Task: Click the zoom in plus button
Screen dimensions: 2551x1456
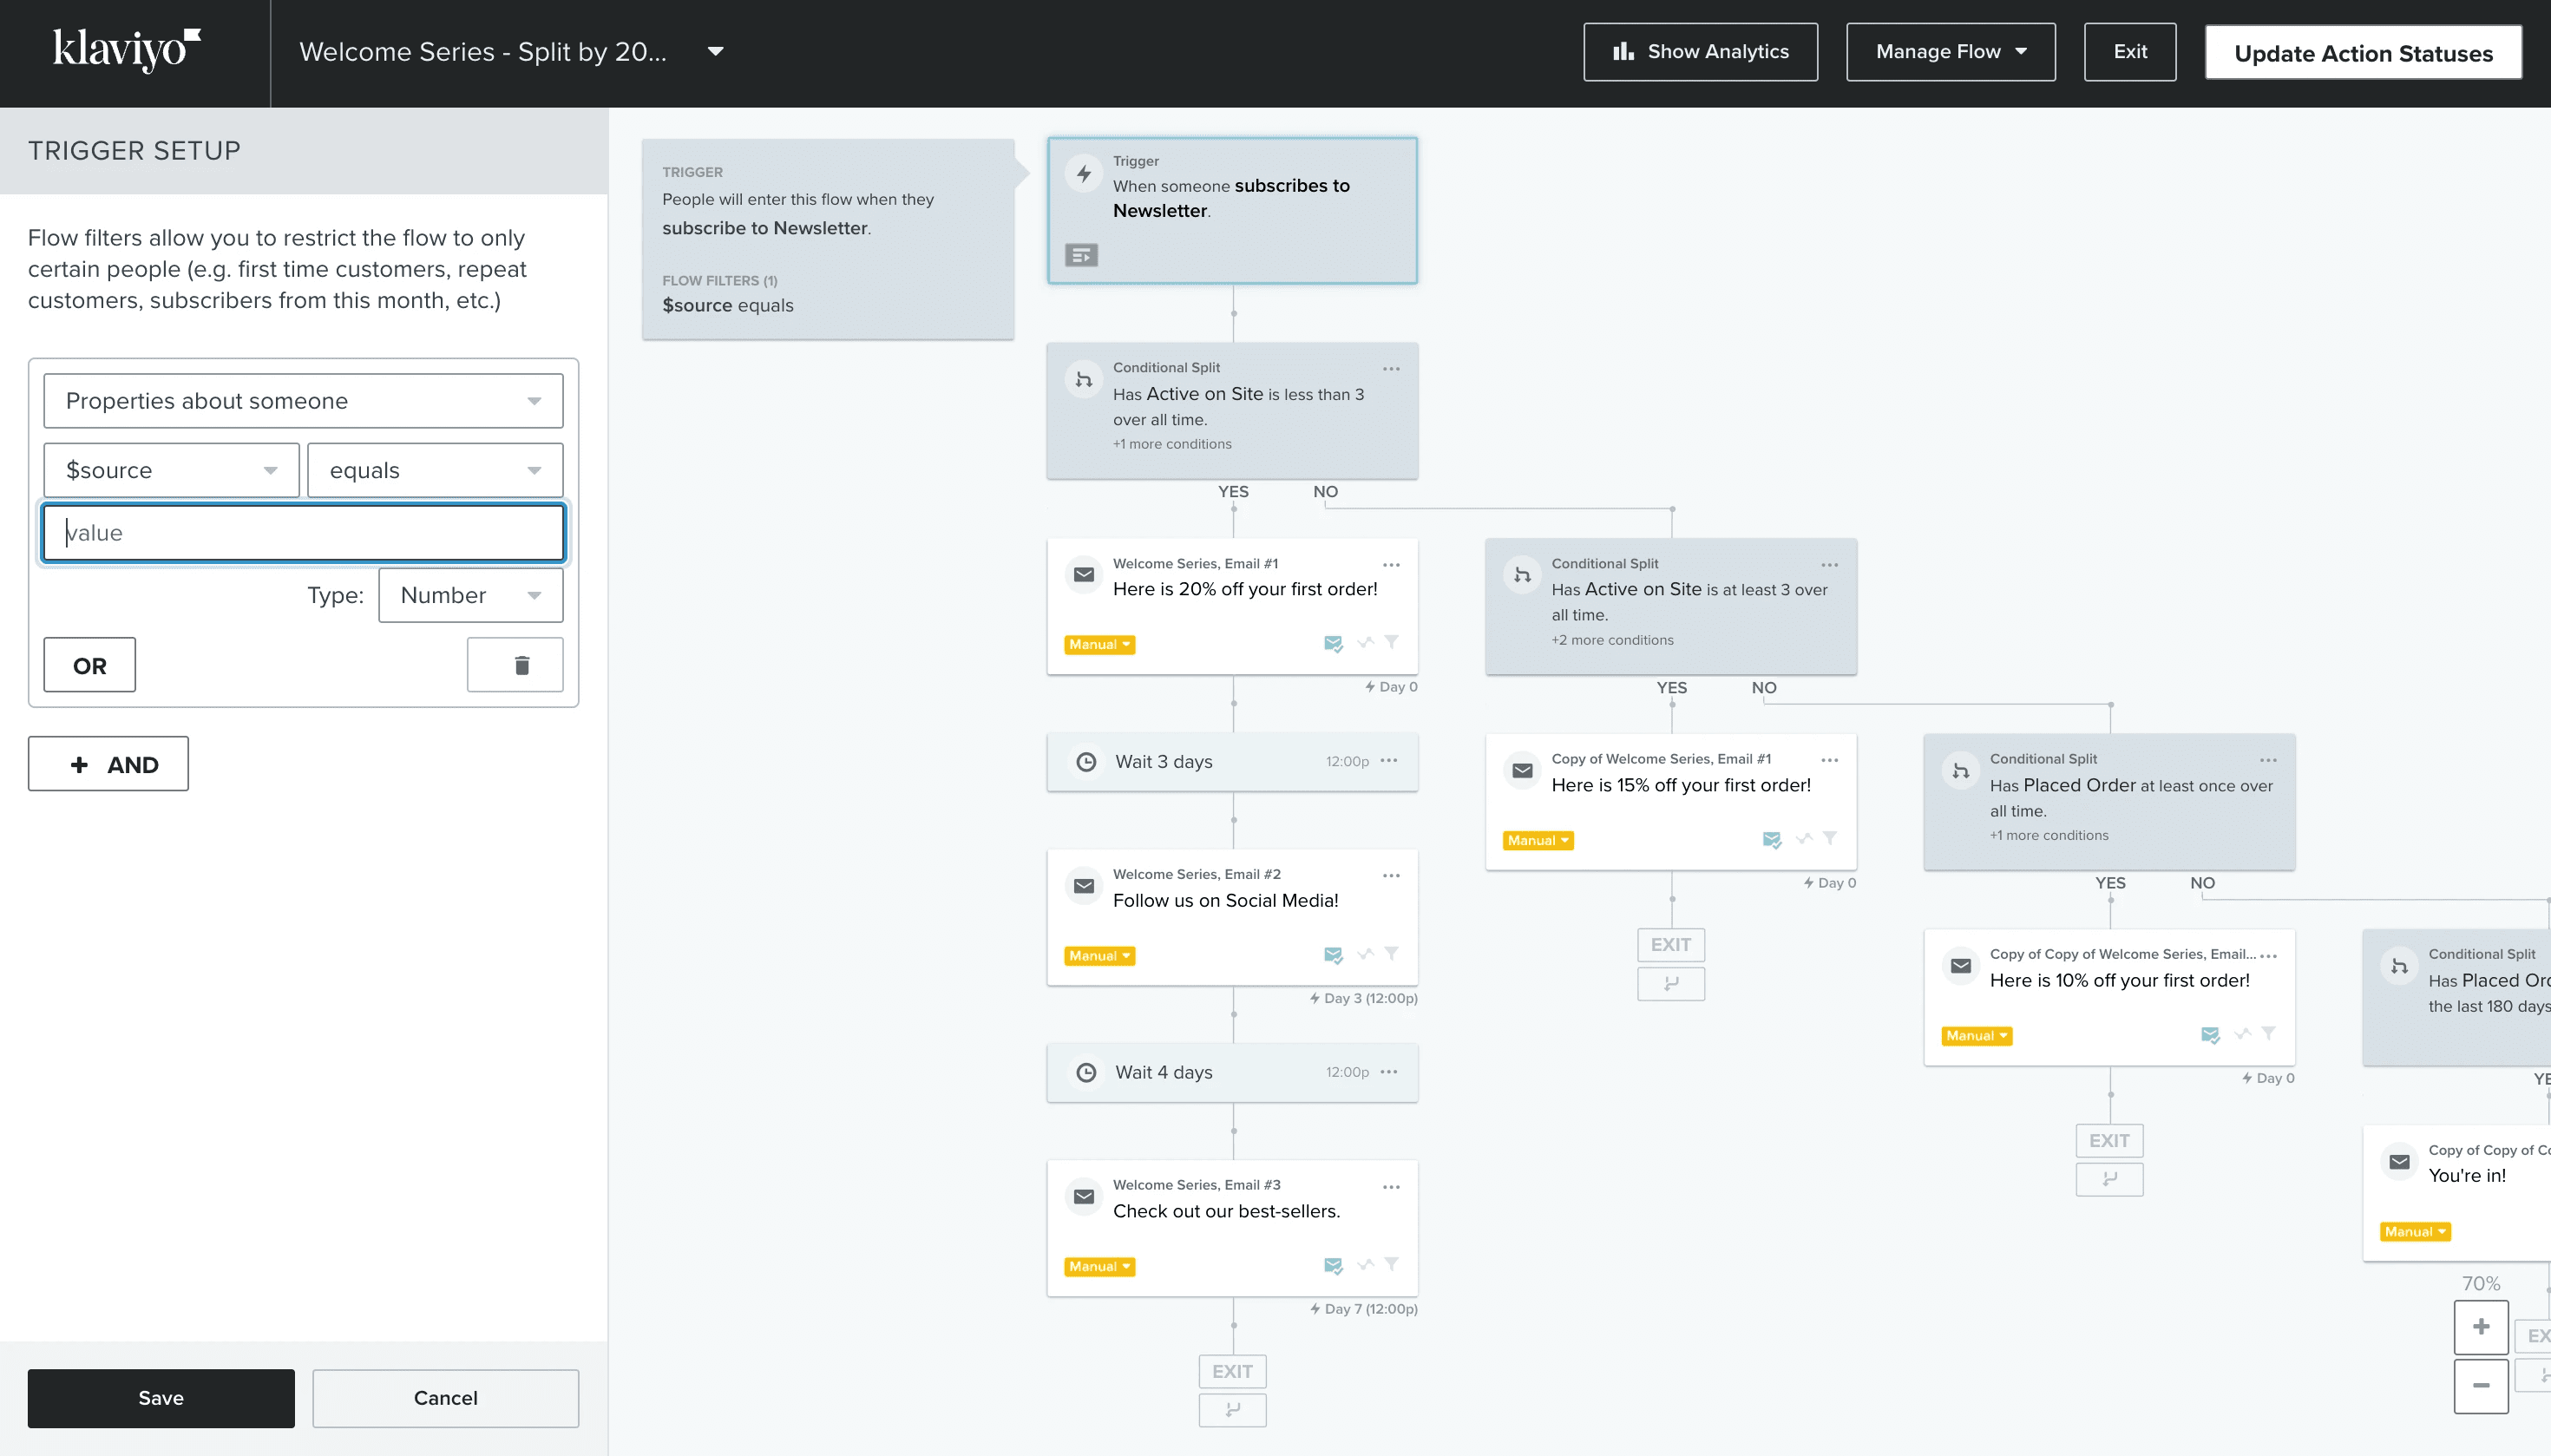Action: coord(2480,1327)
